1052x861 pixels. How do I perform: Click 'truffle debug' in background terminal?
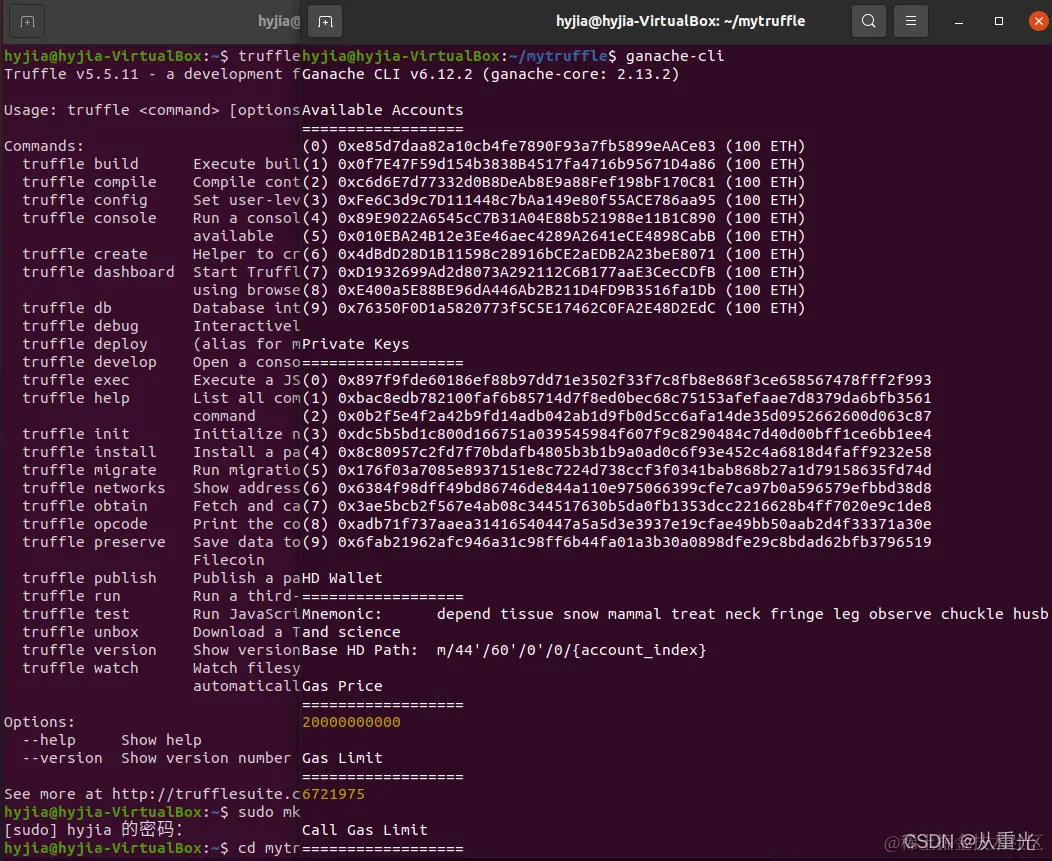pos(81,326)
